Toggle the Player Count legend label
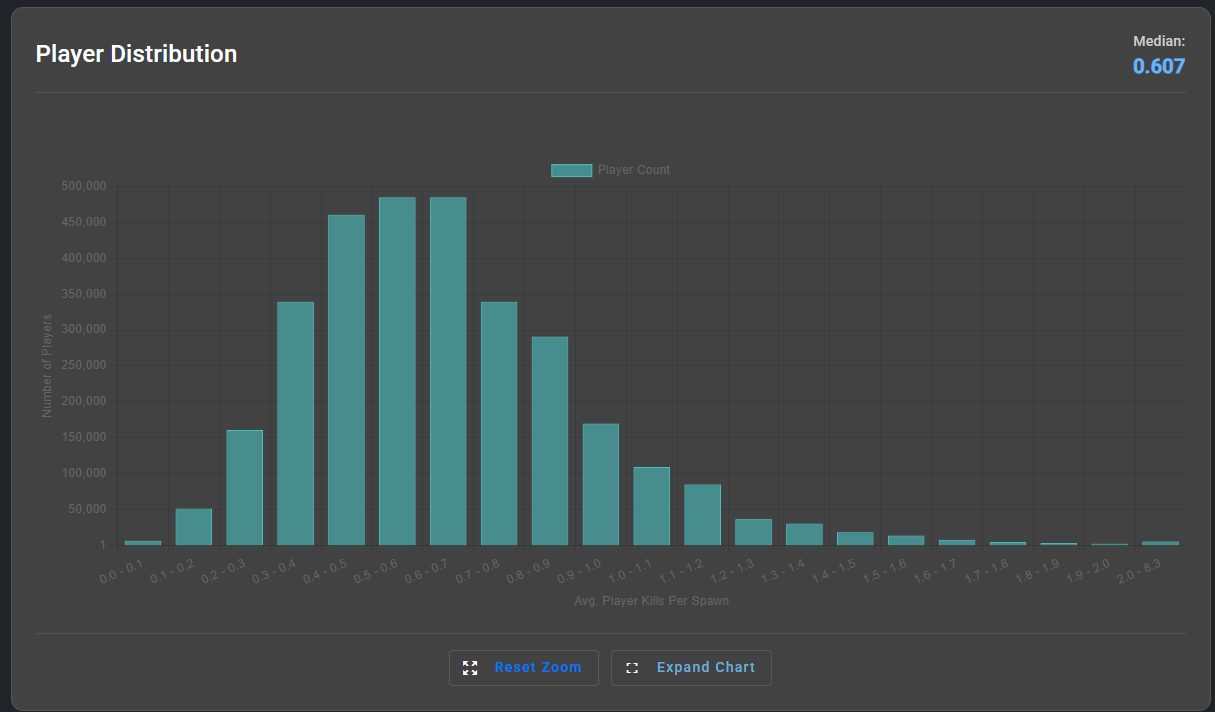1215x712 pixels. pyautogui.click(x=634, y=170)
